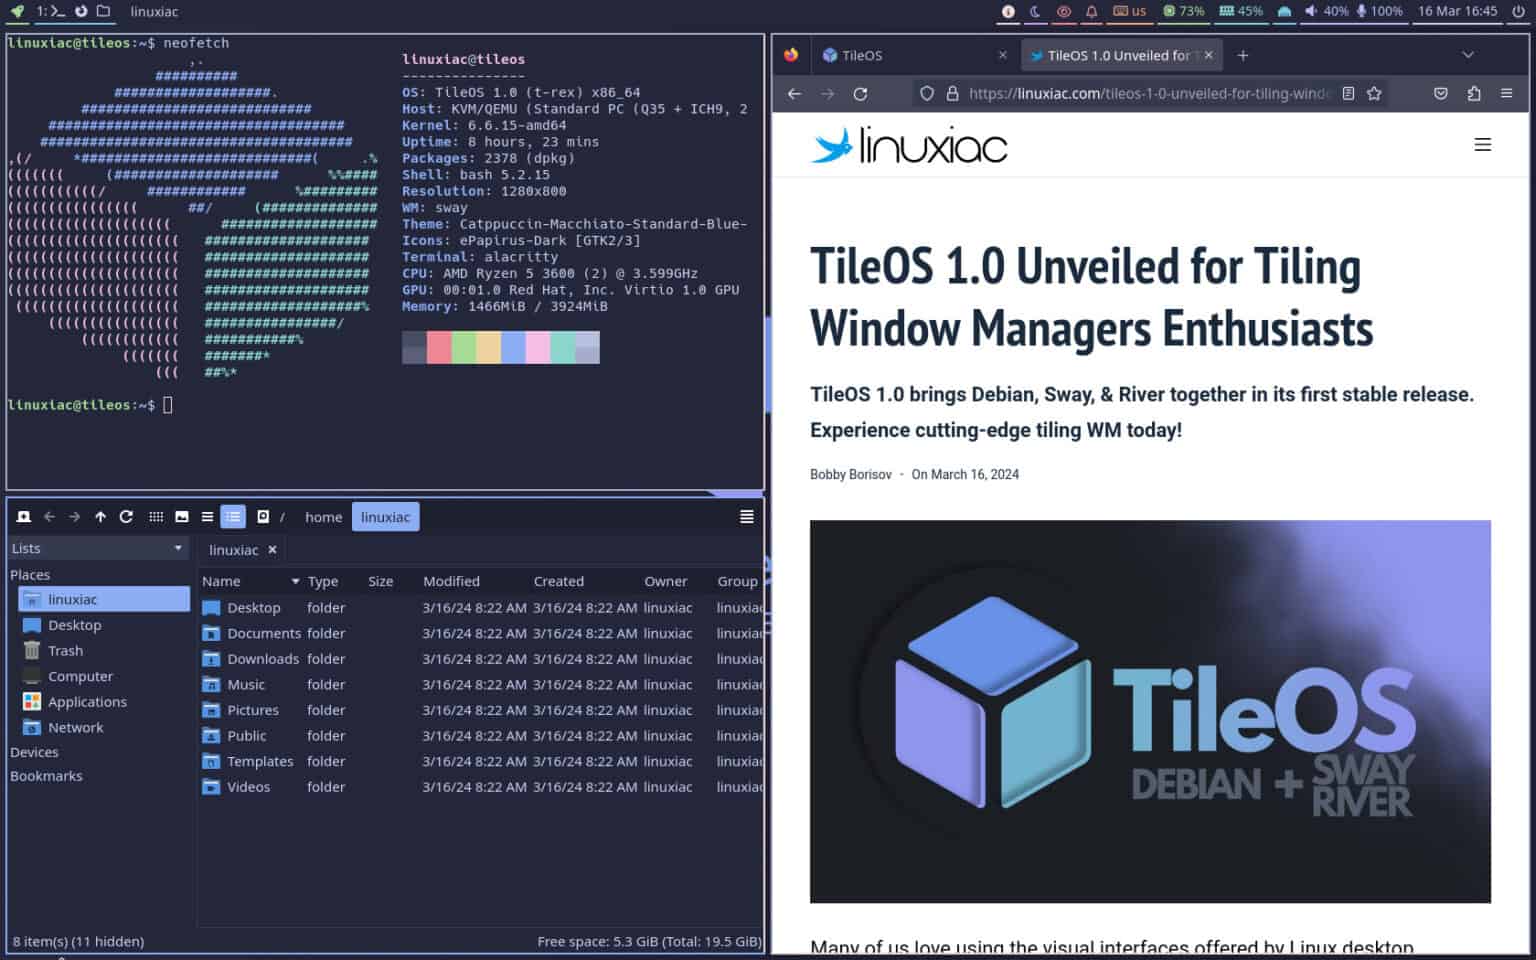This screenshot has height=960, width=1536.
Task: Bookmark the page using the star icon
Action: click(x=1374, y=93)
